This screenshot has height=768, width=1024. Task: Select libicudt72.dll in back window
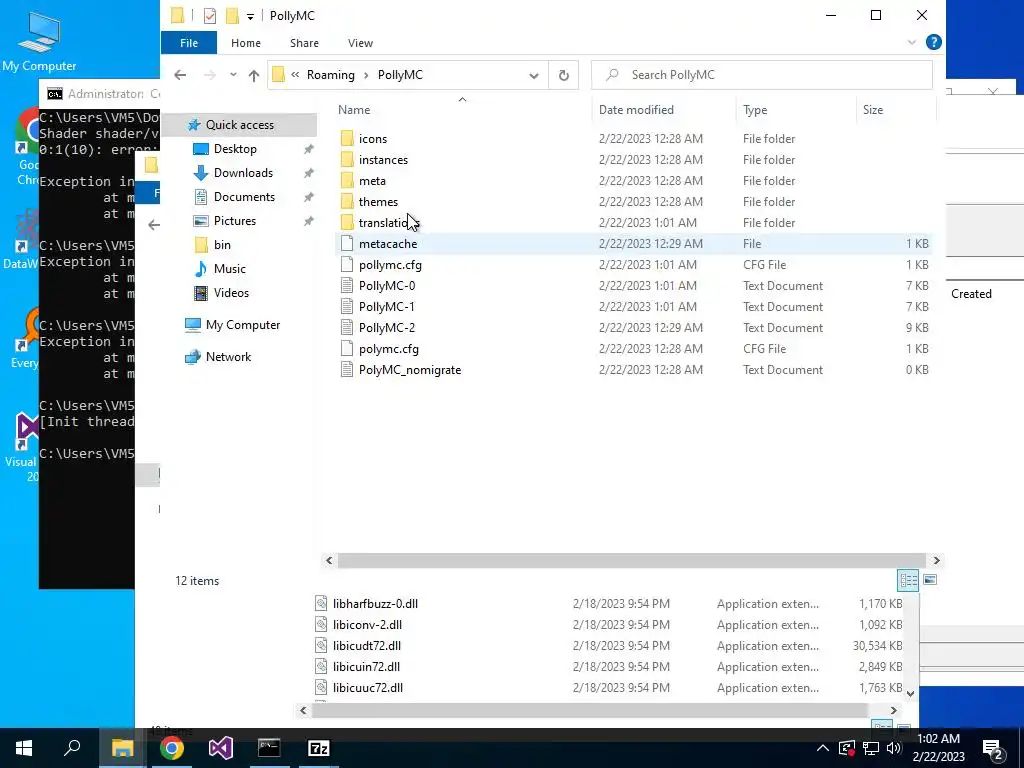(366, 645)
